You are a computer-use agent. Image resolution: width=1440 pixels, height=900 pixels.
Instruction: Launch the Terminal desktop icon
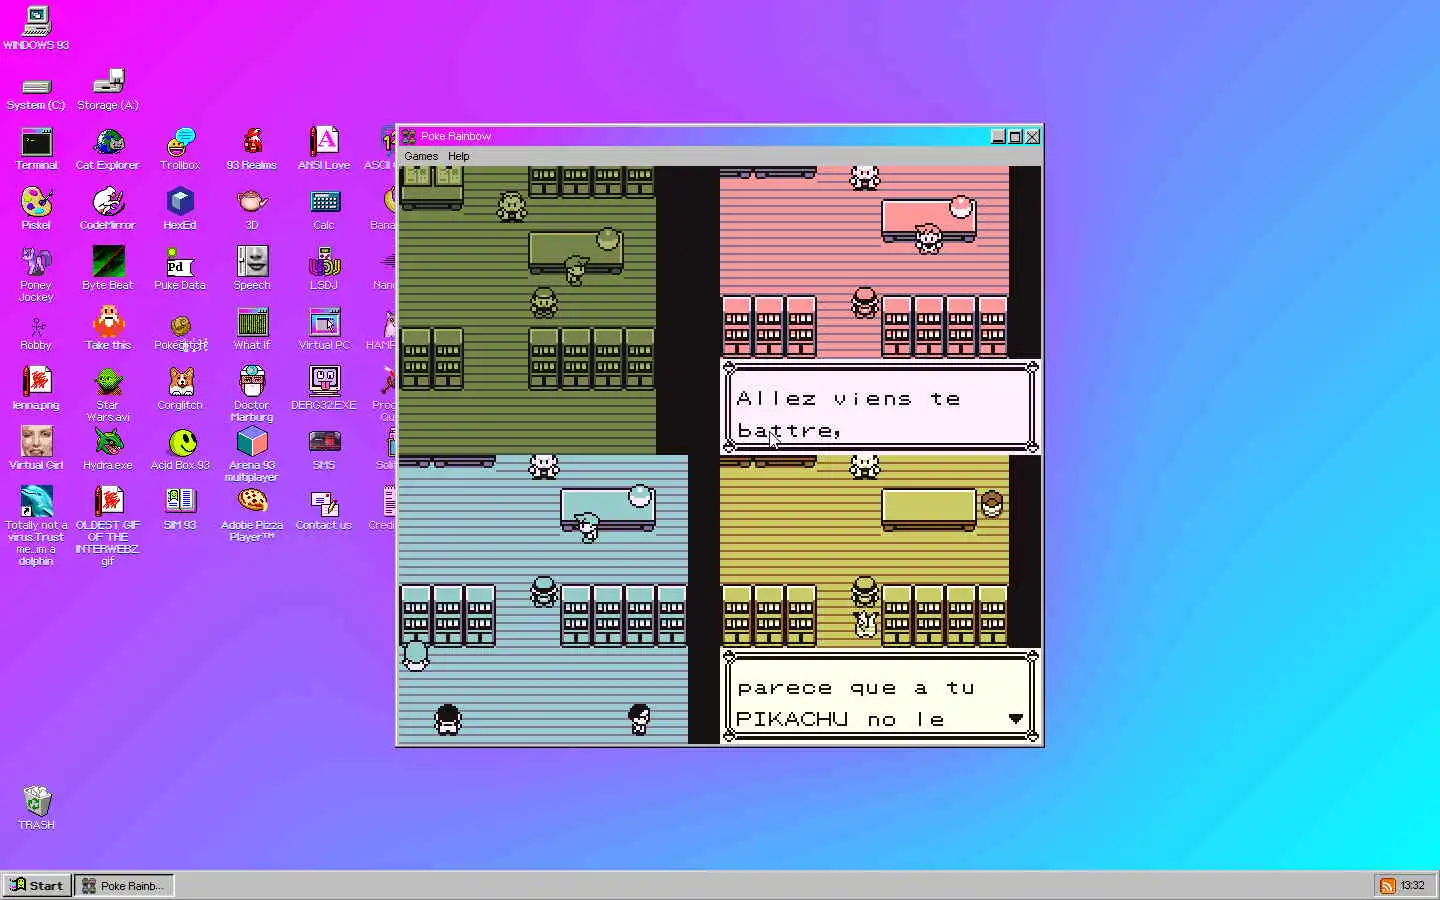click(x=36, y=150)
